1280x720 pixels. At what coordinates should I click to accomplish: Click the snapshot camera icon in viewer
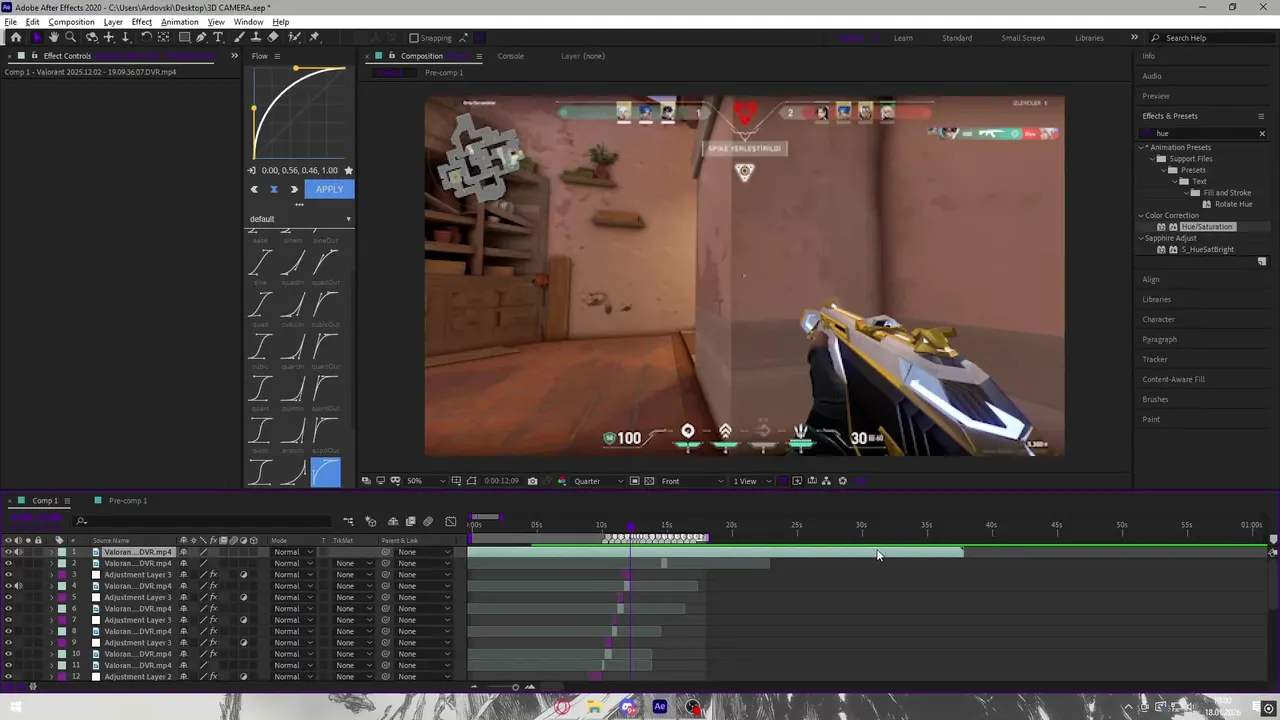(x=532, y=481)
